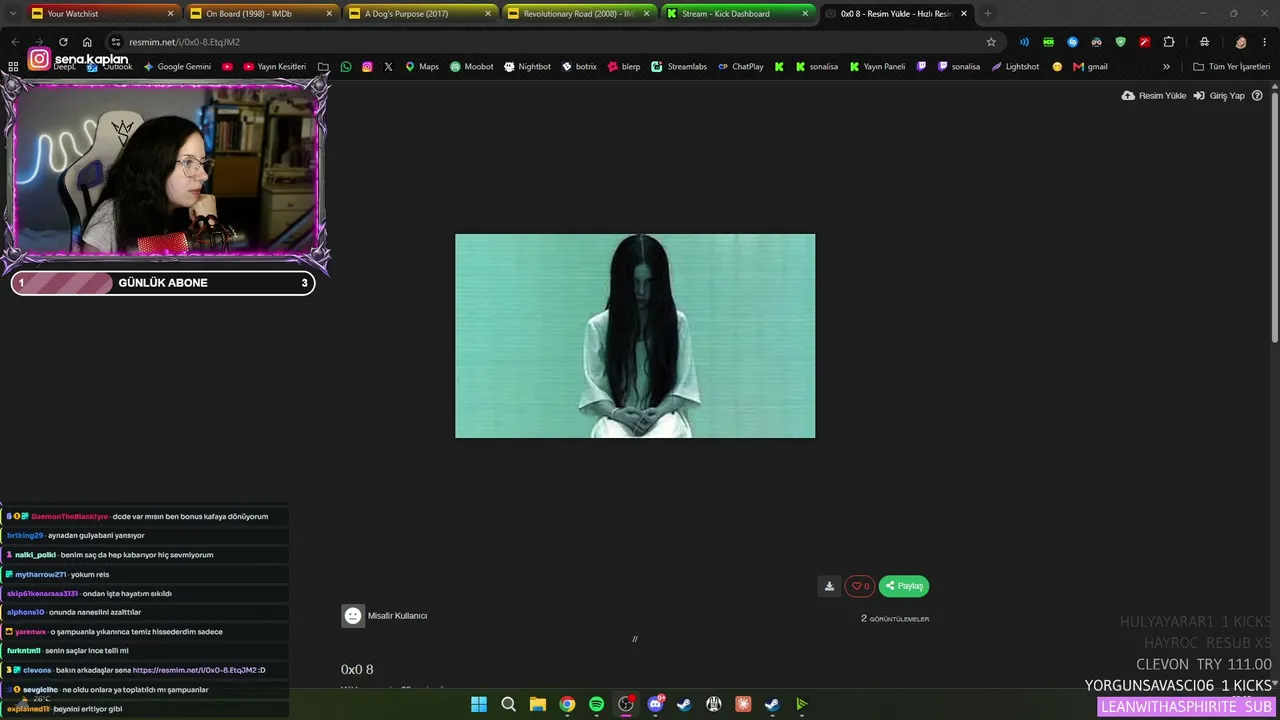Open the X (Twitter) bookmark icon

(x=388, y=67)
